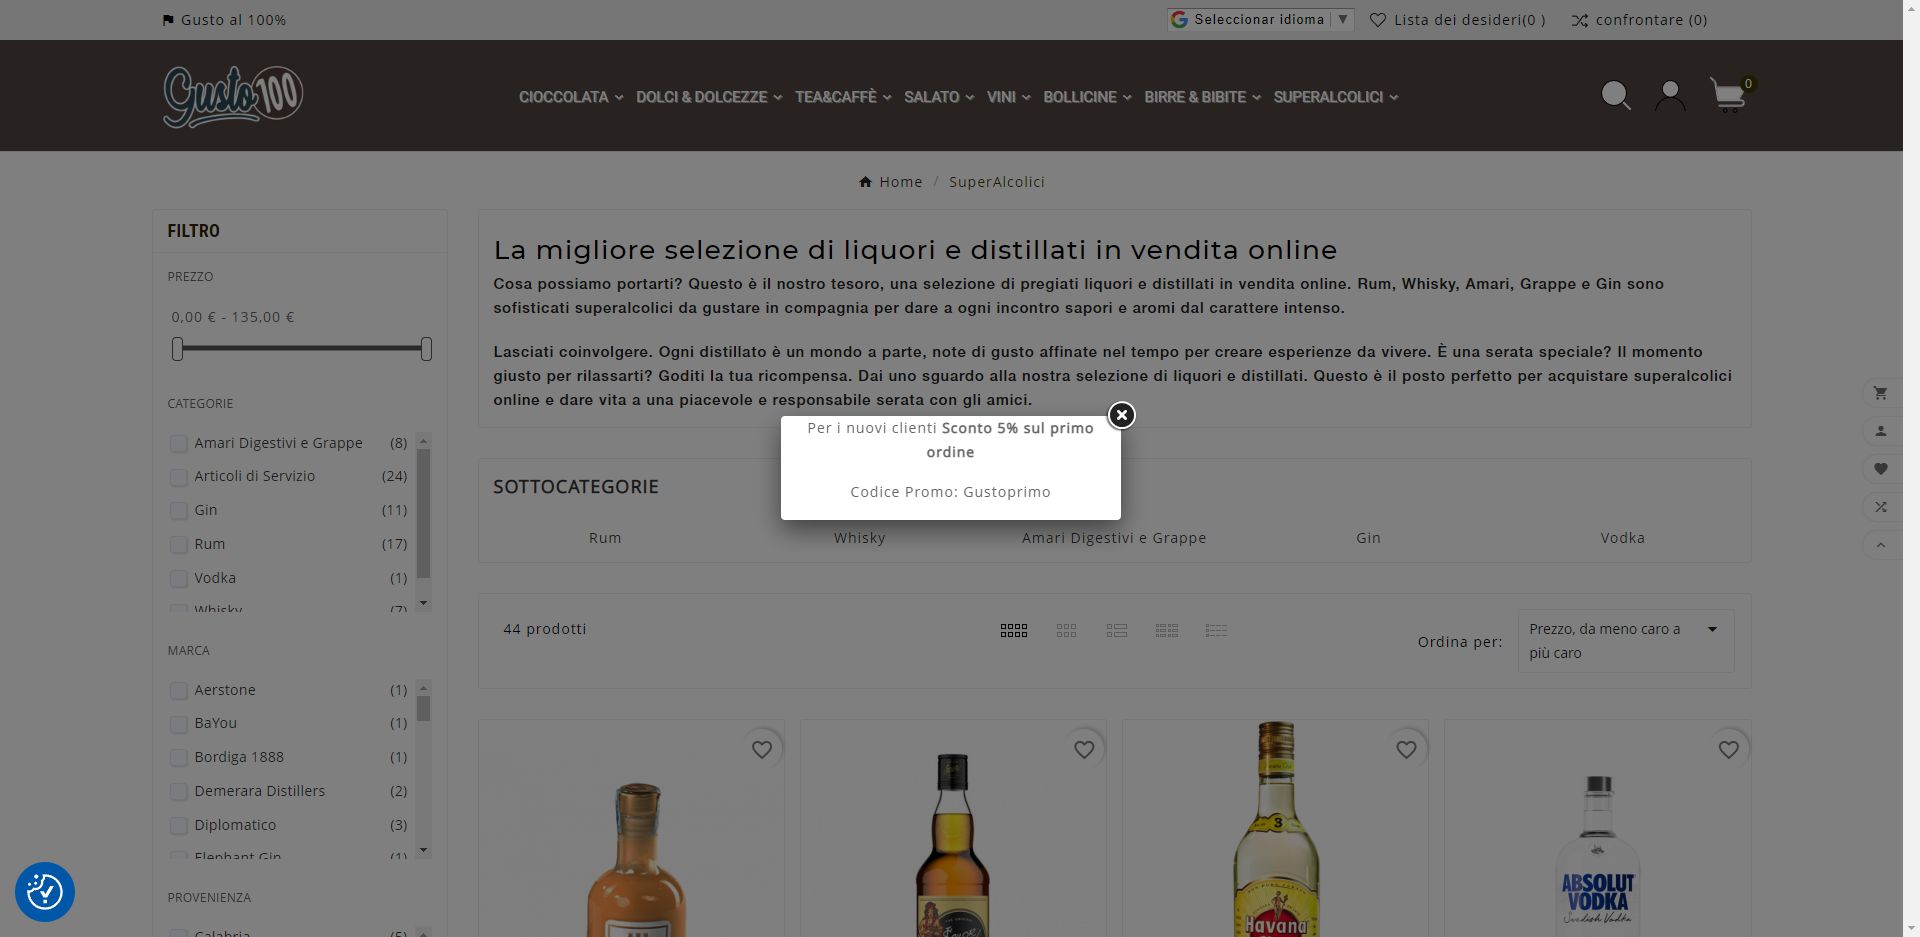Open the confrontare compare link
Screen dimensions: 1920x937
(x=1651, y=20)
